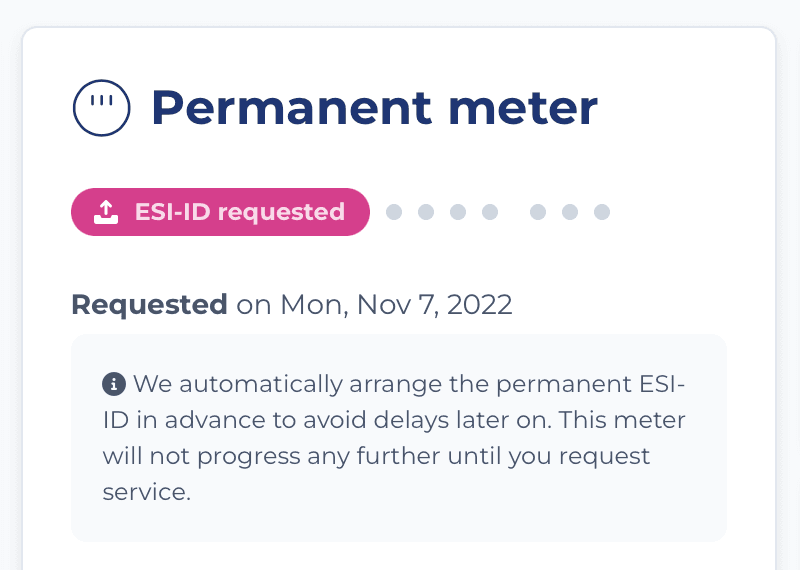
Task: Click the upload icon in the pink badge
Action: point(105,212)
